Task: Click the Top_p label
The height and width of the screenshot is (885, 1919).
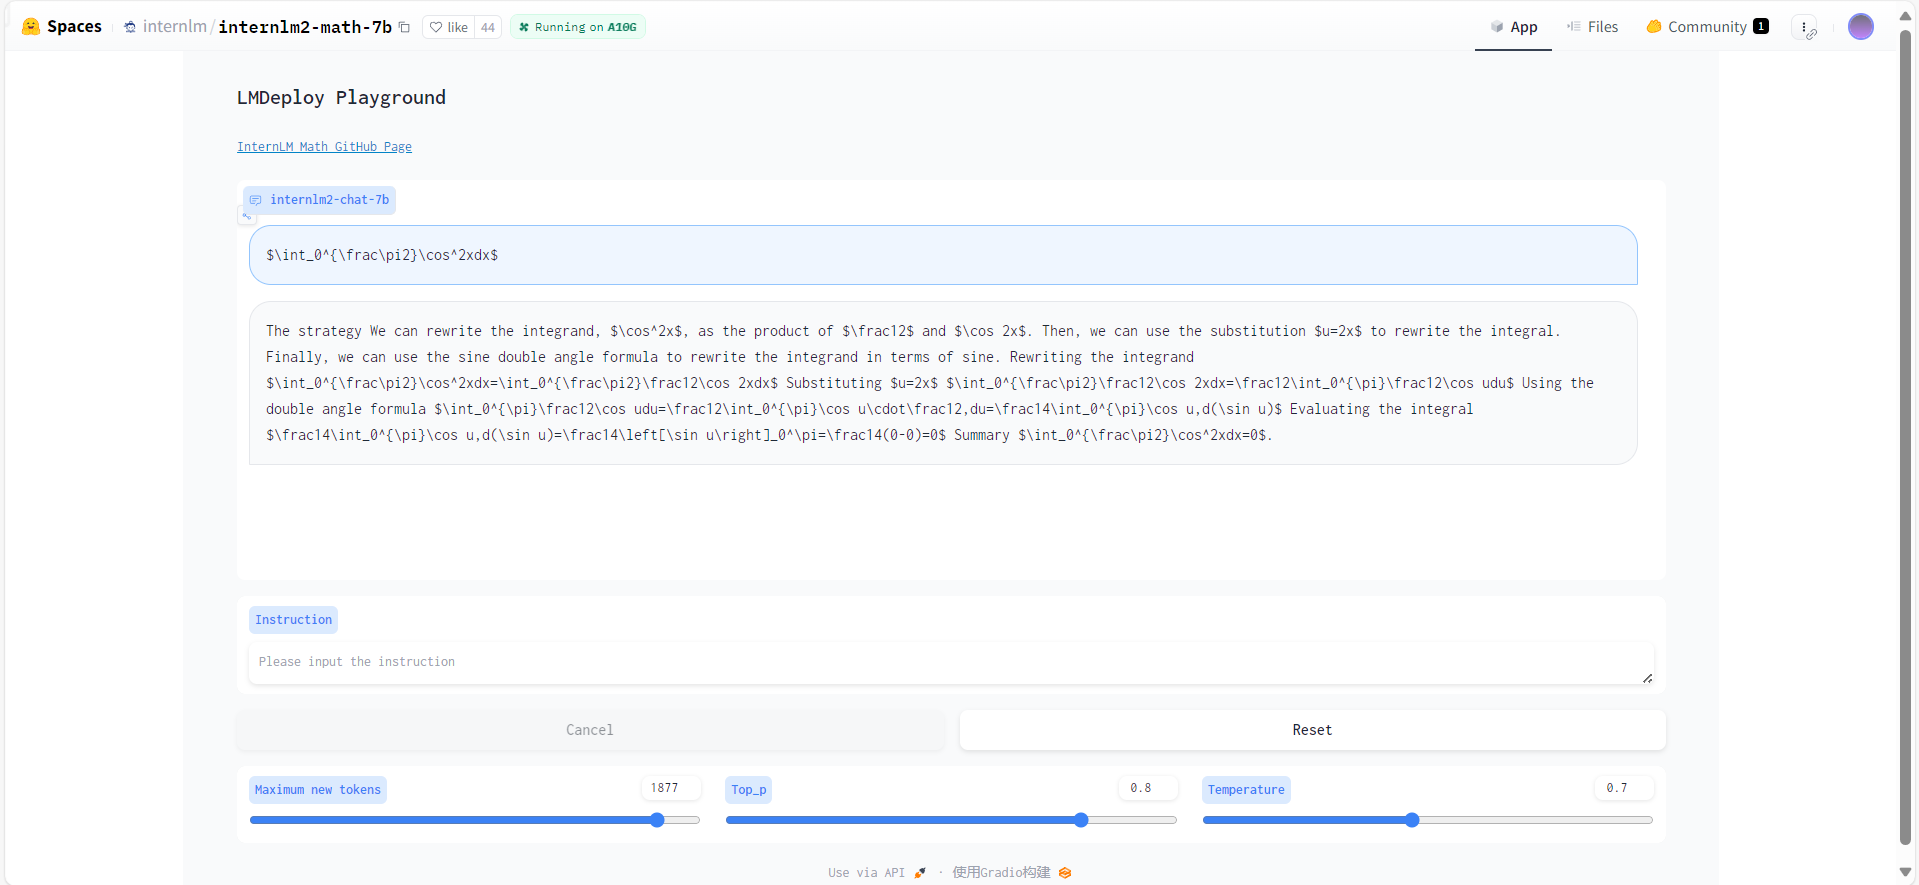Action: (x=748, y=790)
